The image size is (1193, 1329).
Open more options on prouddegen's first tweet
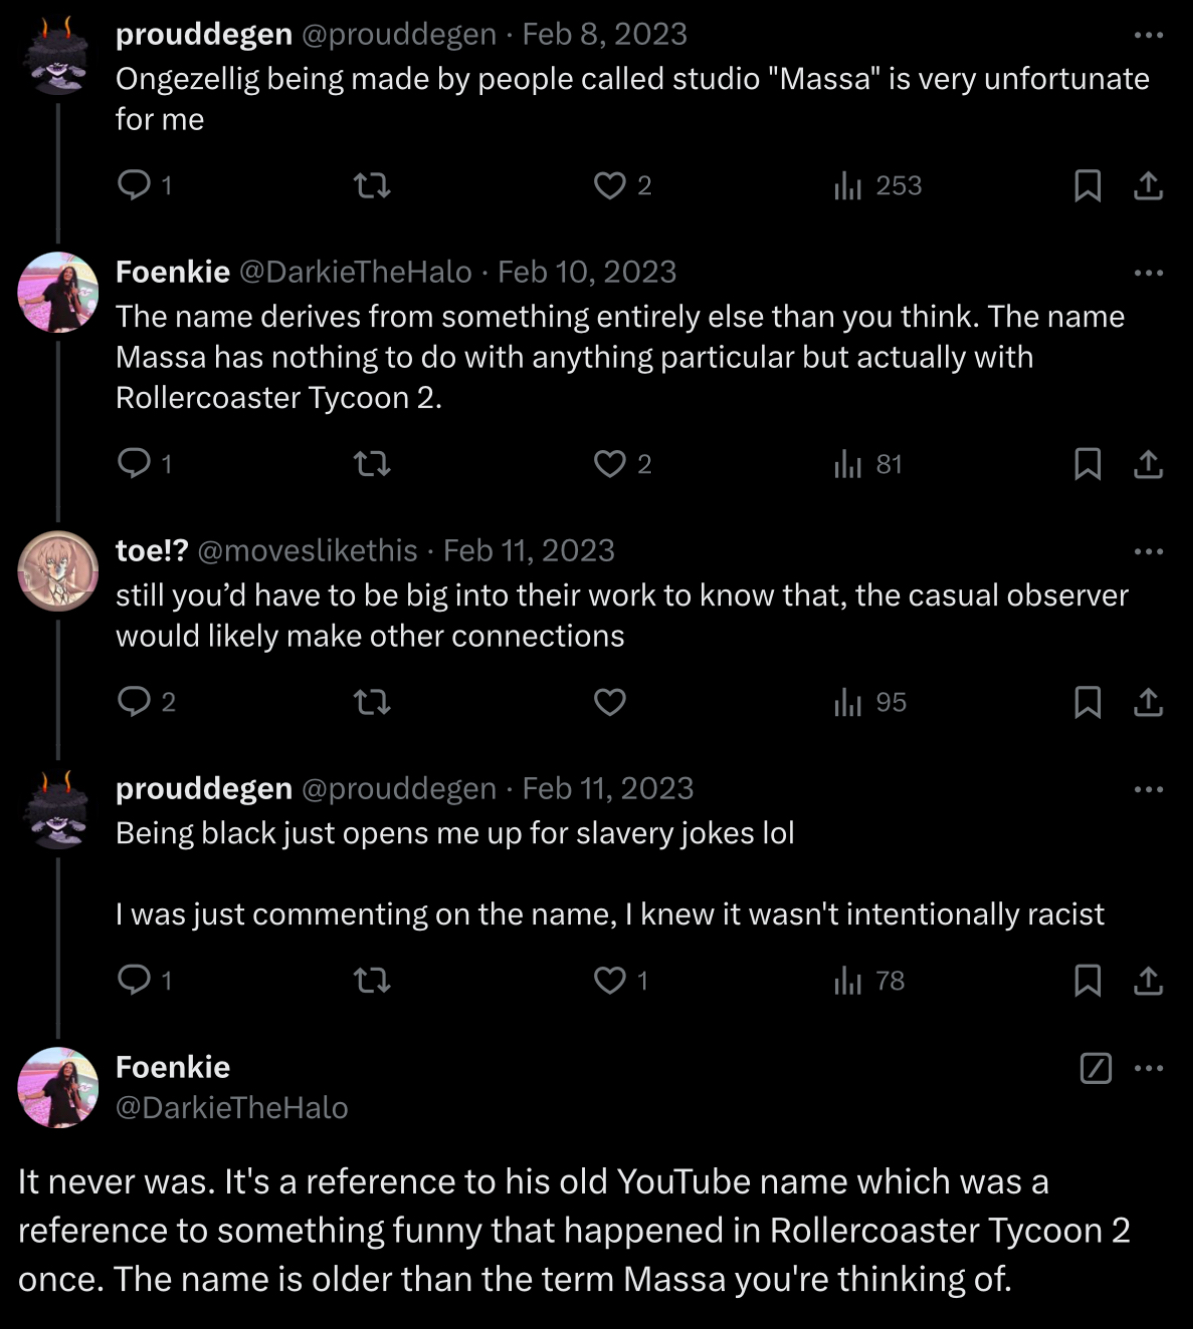[x=1149, y=35]
